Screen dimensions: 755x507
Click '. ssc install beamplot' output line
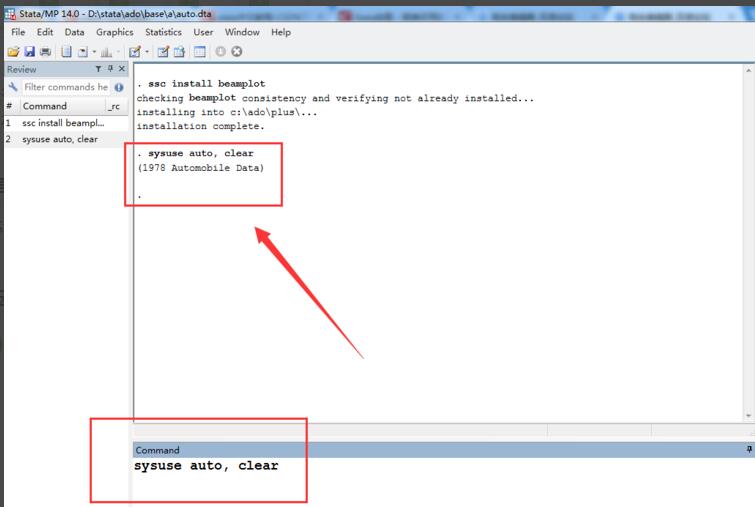[201, 84]
